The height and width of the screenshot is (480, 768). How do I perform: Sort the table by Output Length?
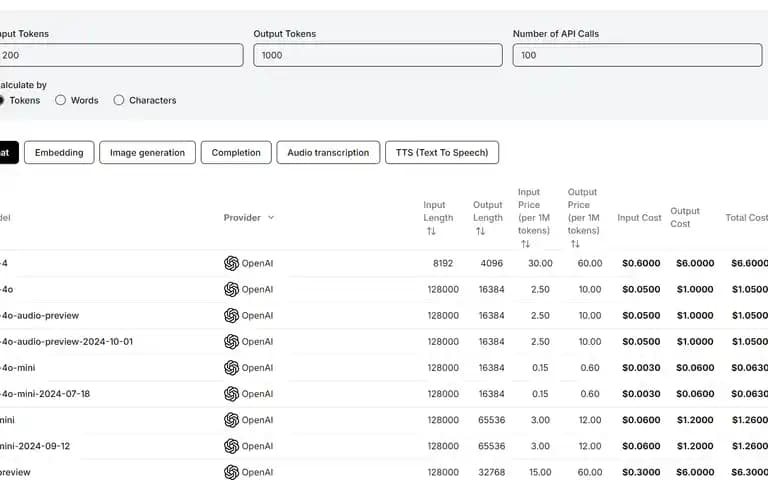tap(480, 231)
